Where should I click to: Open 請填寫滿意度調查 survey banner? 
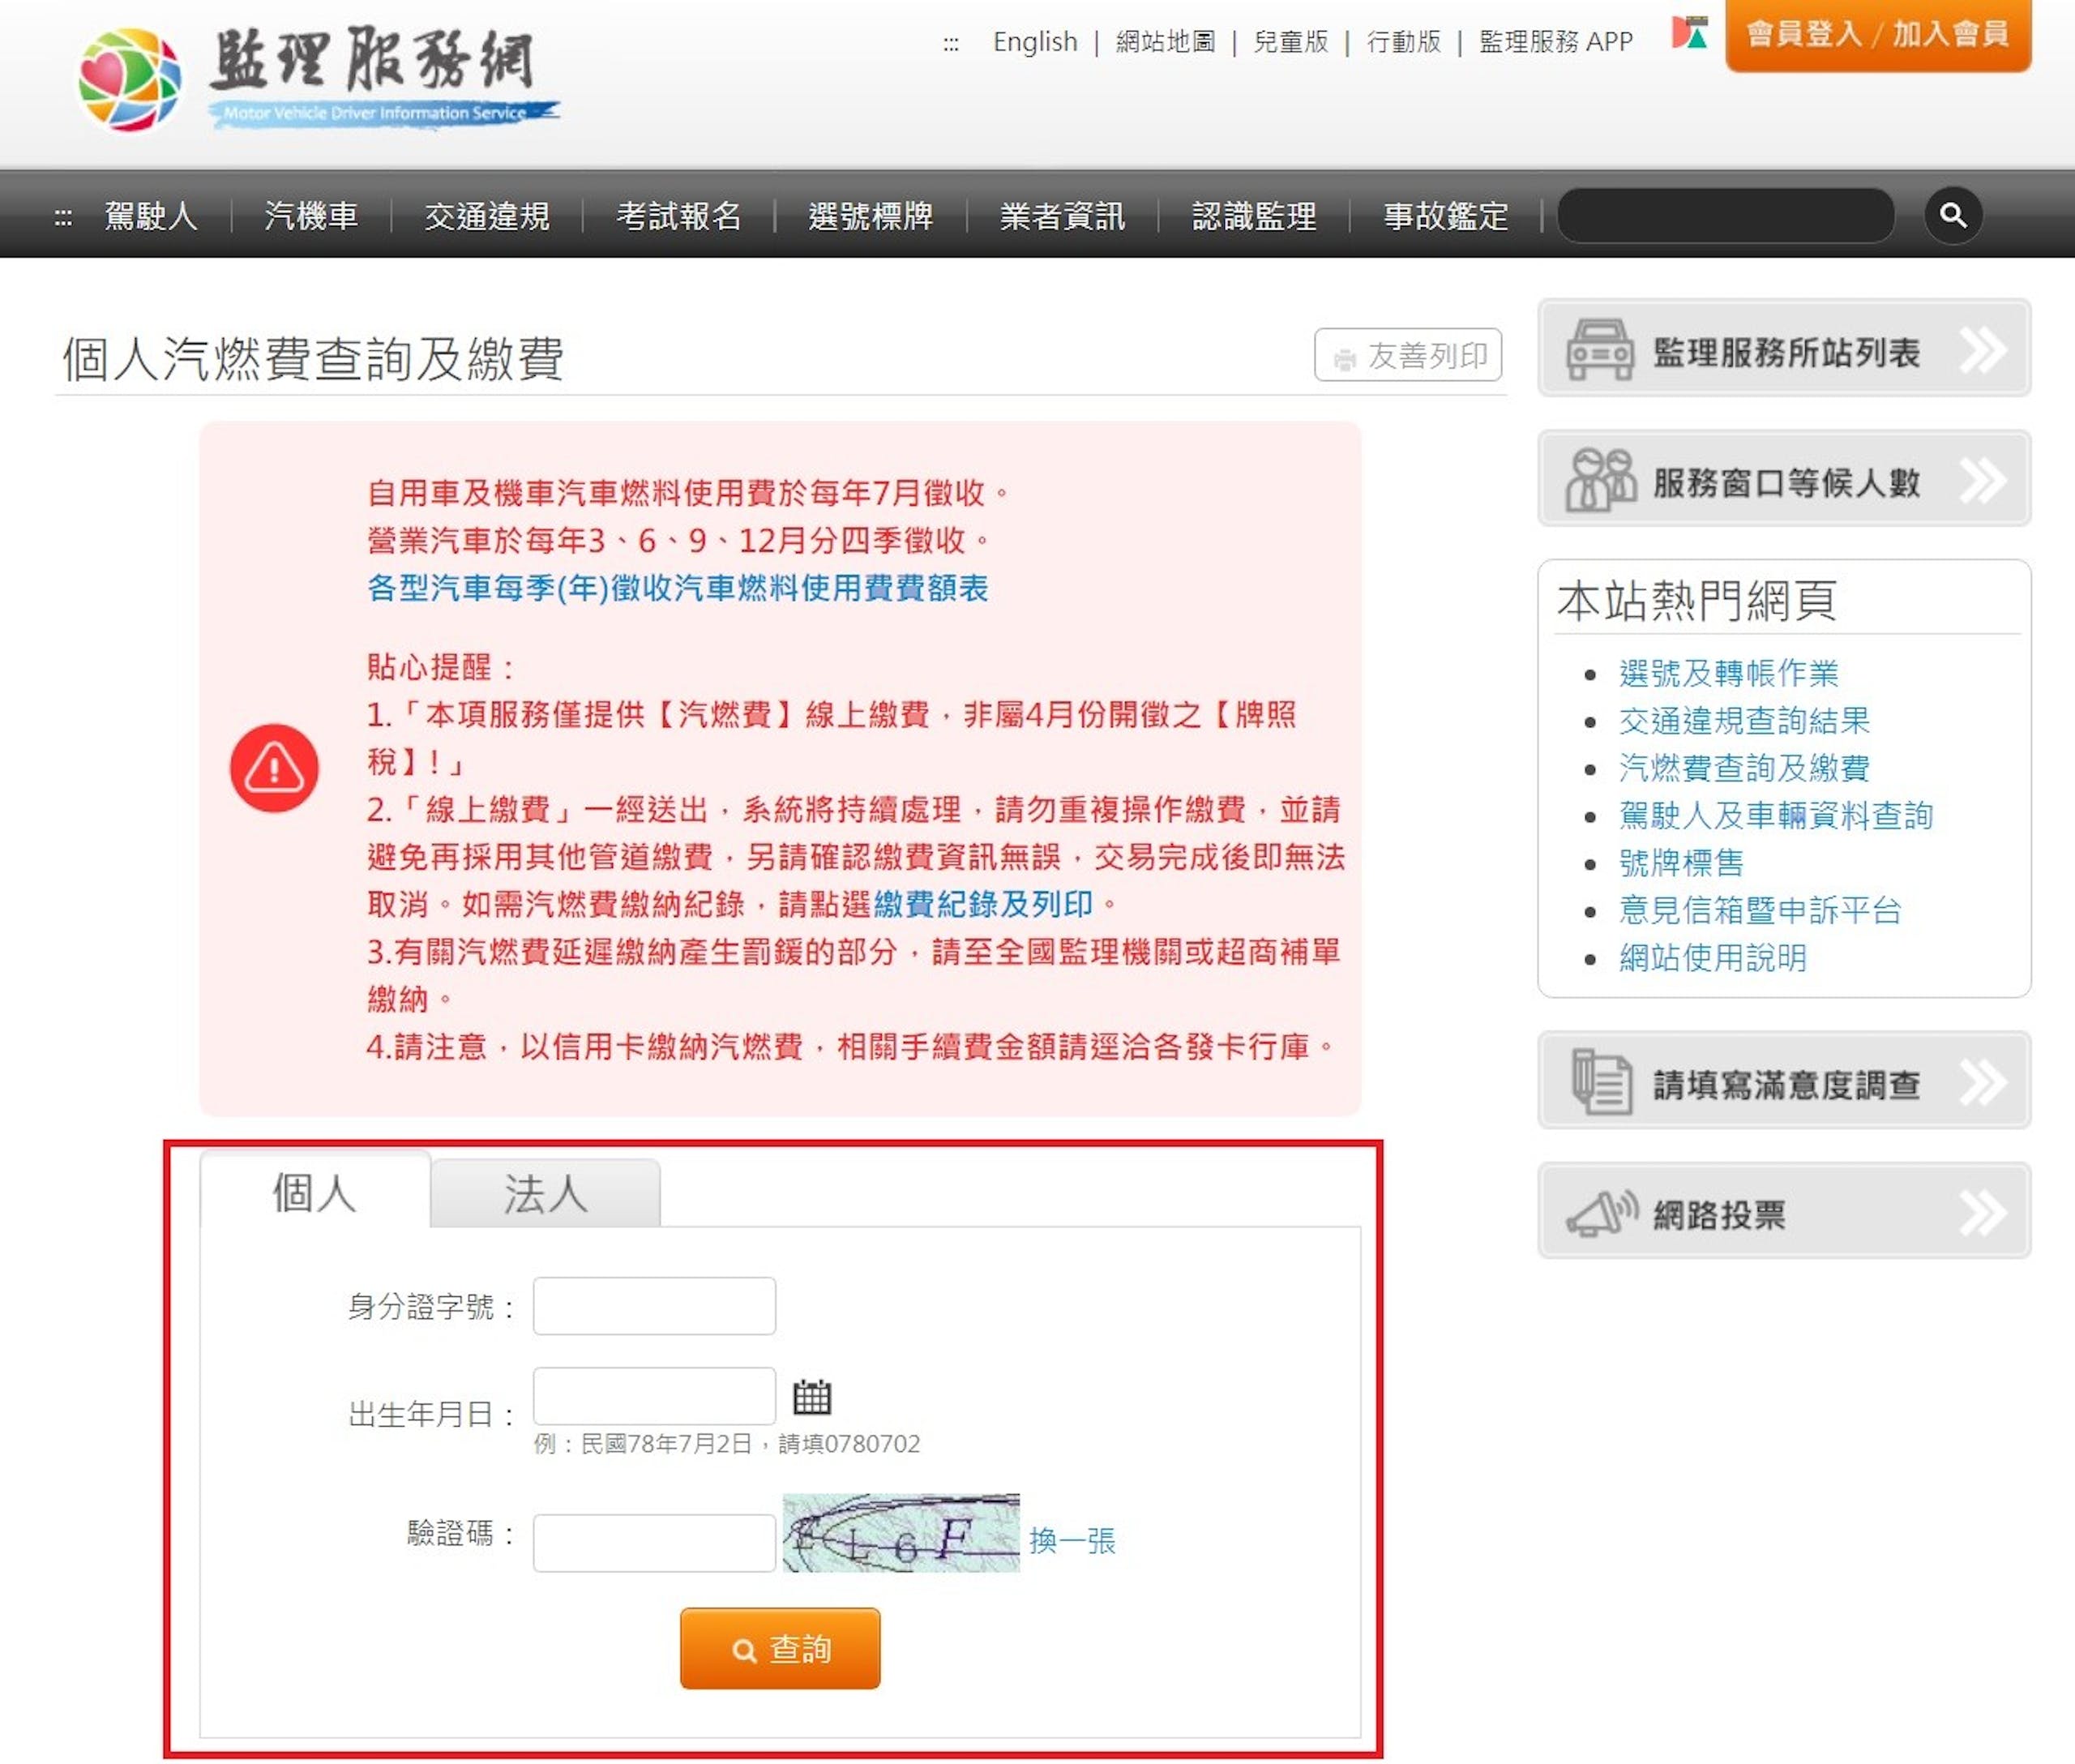pyautogui.click(x=1784, y=1082)
